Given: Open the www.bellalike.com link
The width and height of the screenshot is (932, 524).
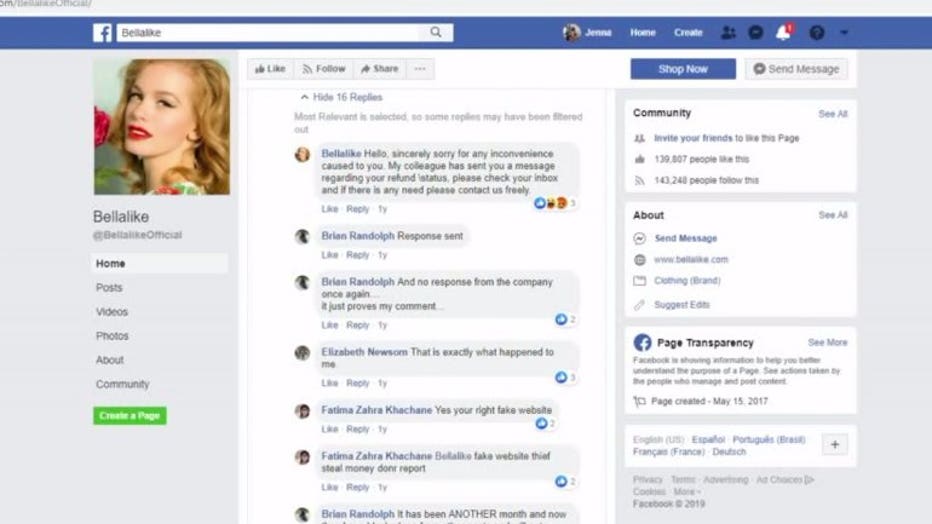Looking at the screenshot, I should [691, 260].
